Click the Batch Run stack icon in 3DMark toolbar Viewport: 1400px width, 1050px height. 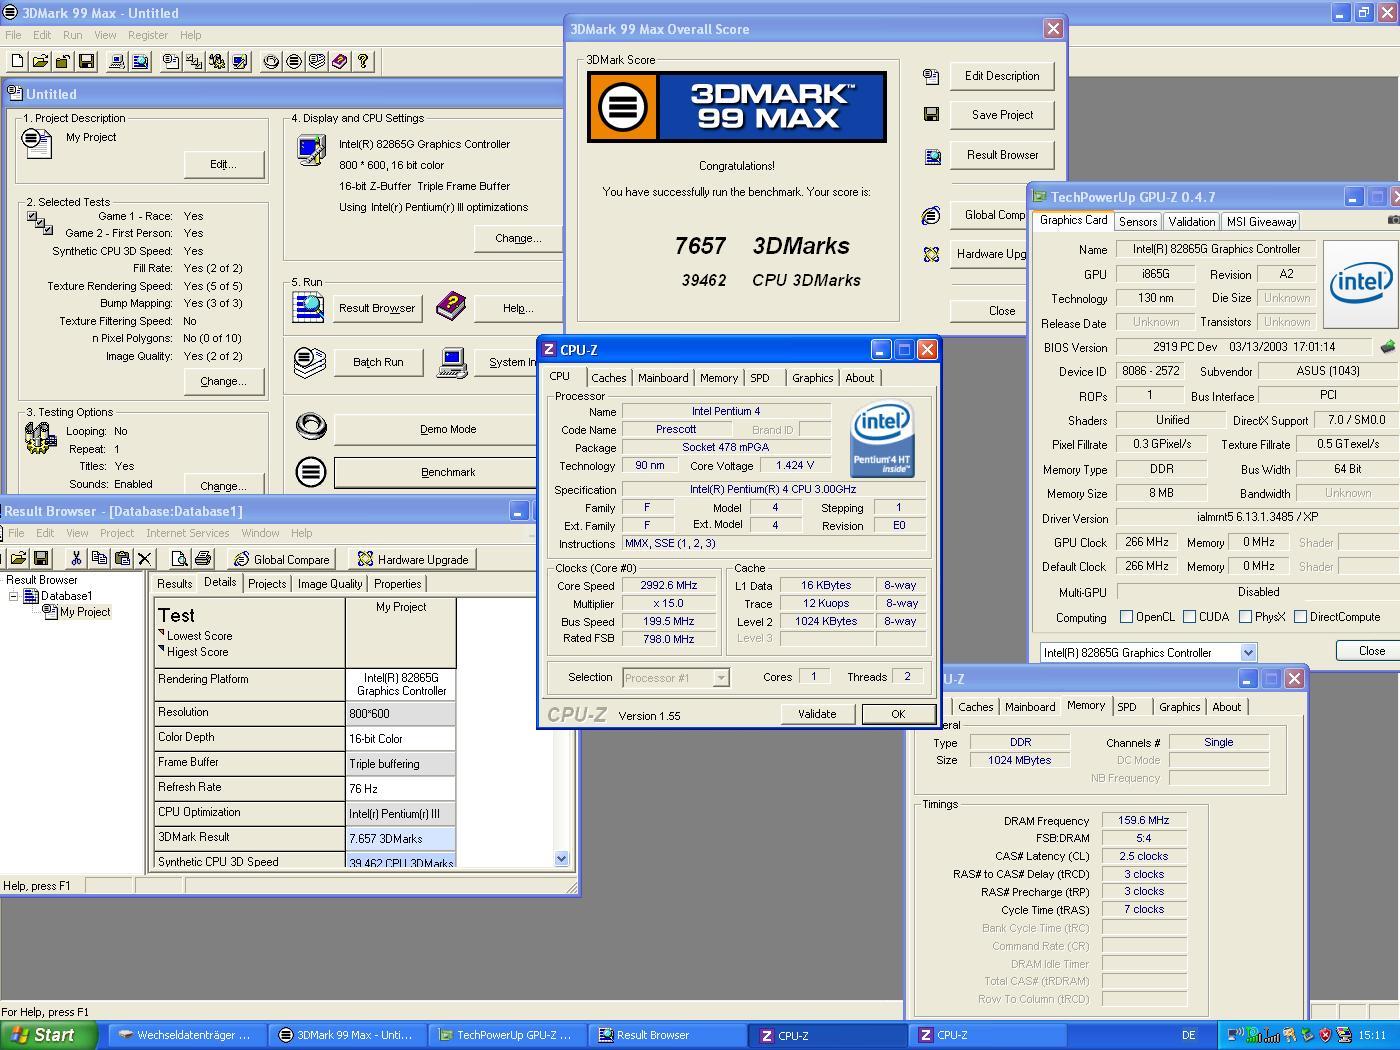[317, 62]
